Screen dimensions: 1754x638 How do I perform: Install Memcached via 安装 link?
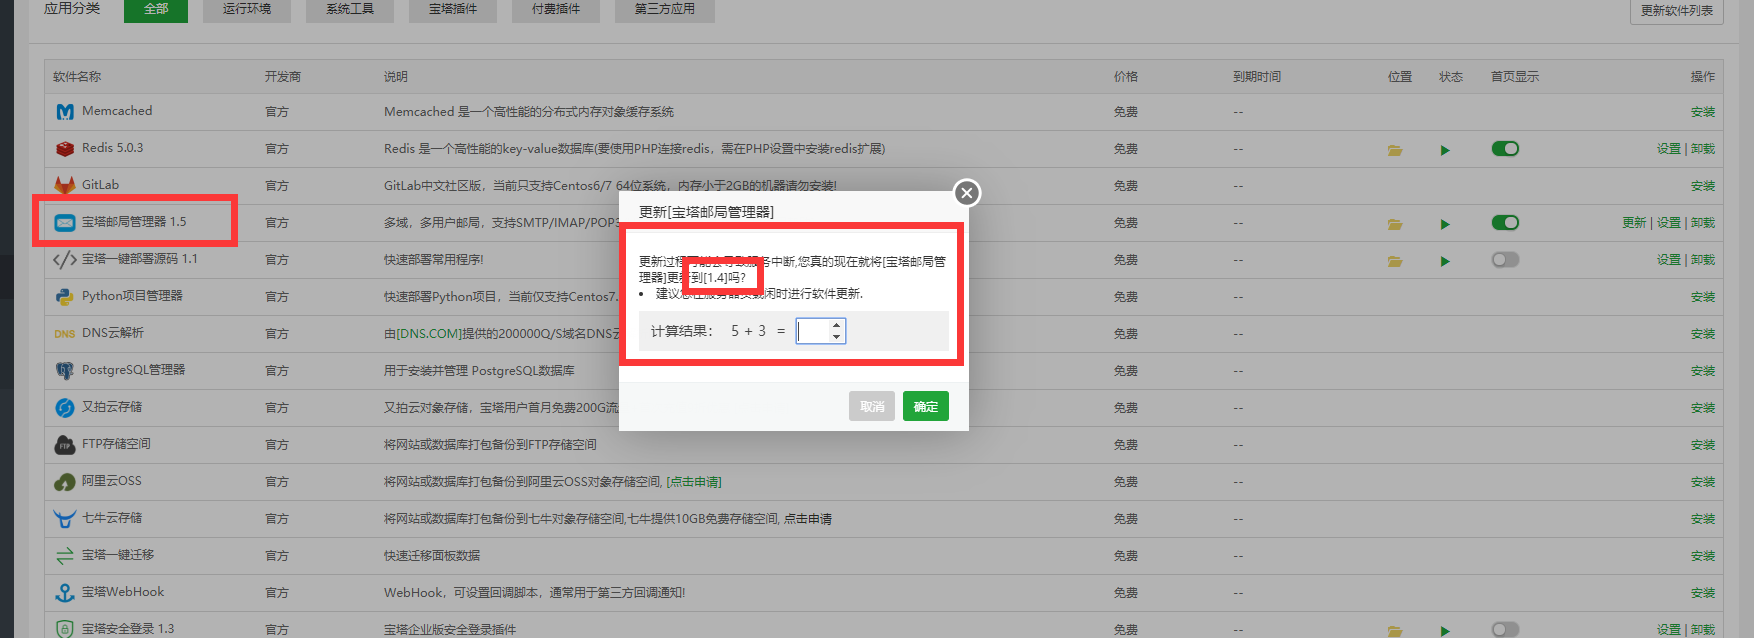(x=1703, y=112)
